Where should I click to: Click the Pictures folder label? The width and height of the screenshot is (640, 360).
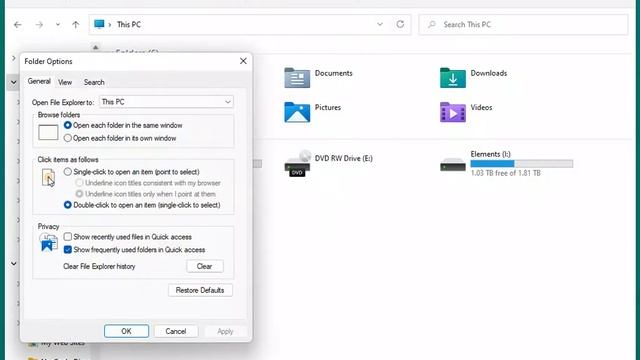(x=328, y=107)
